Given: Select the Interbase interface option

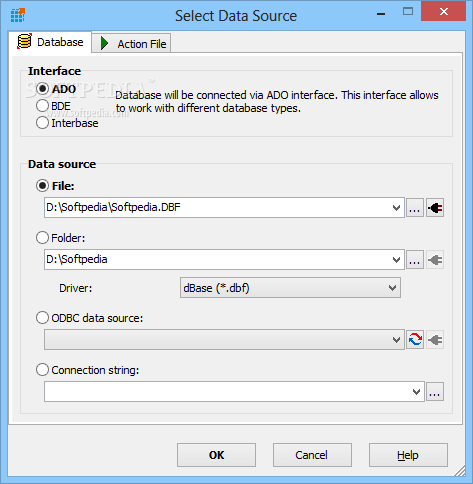Looking at the screenshot, I should [x=67, y=123].
